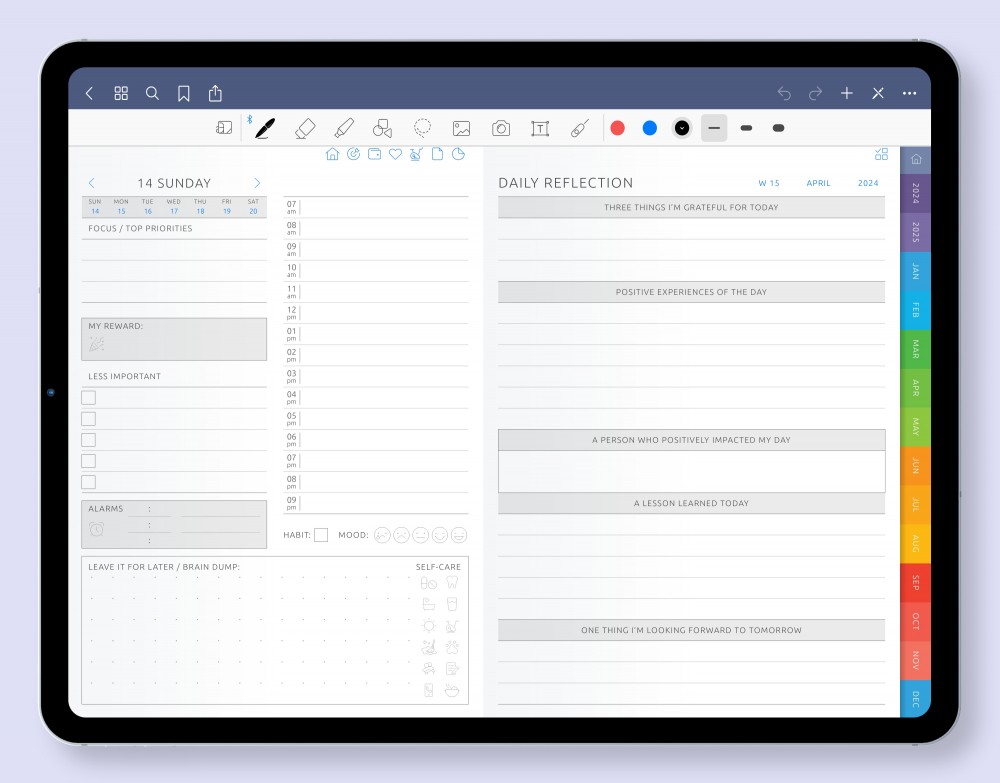Select the neutral mood face
1000x783 pixels.
pos(420,535)
